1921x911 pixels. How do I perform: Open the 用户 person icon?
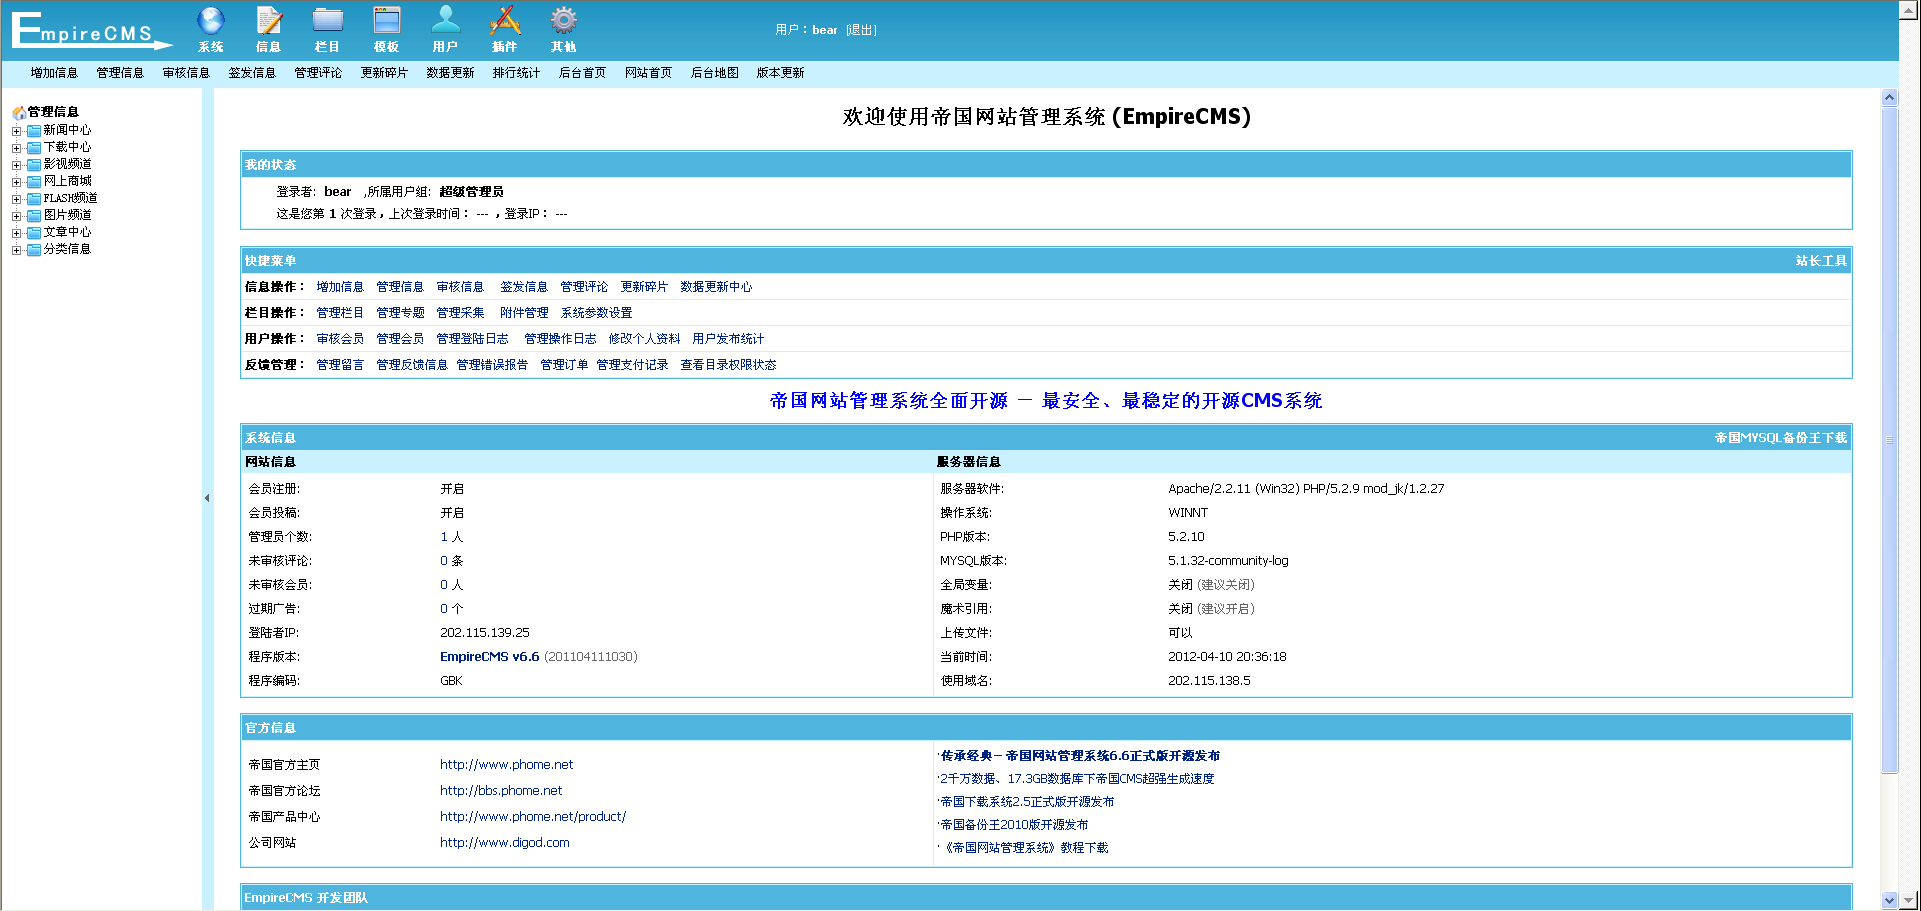pos(446,21)
